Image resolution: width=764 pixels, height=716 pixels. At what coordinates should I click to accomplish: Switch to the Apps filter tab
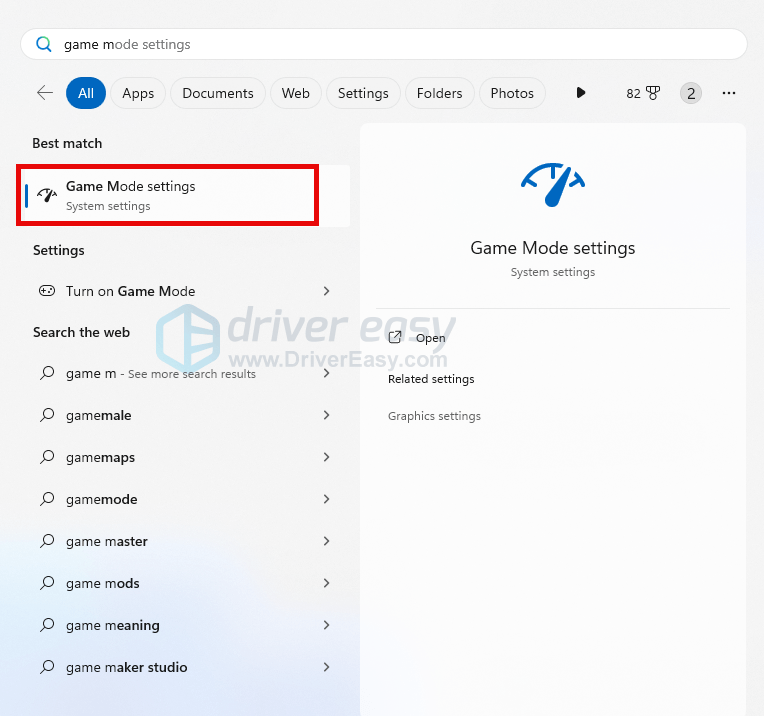click(138, 93)
